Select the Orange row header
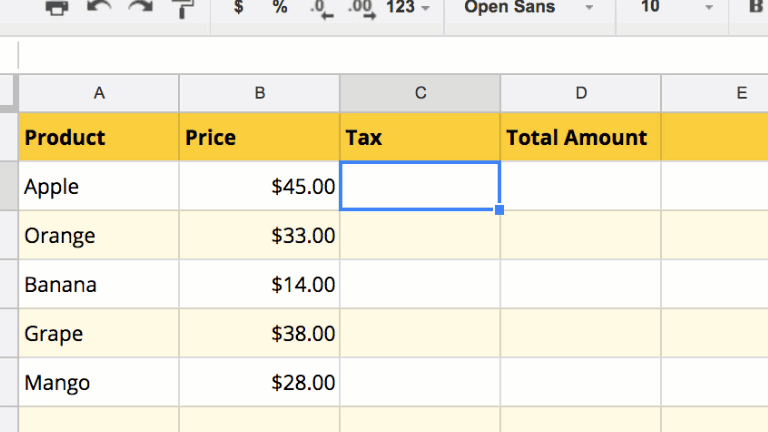Screen dimensions: 768x432 8,235
